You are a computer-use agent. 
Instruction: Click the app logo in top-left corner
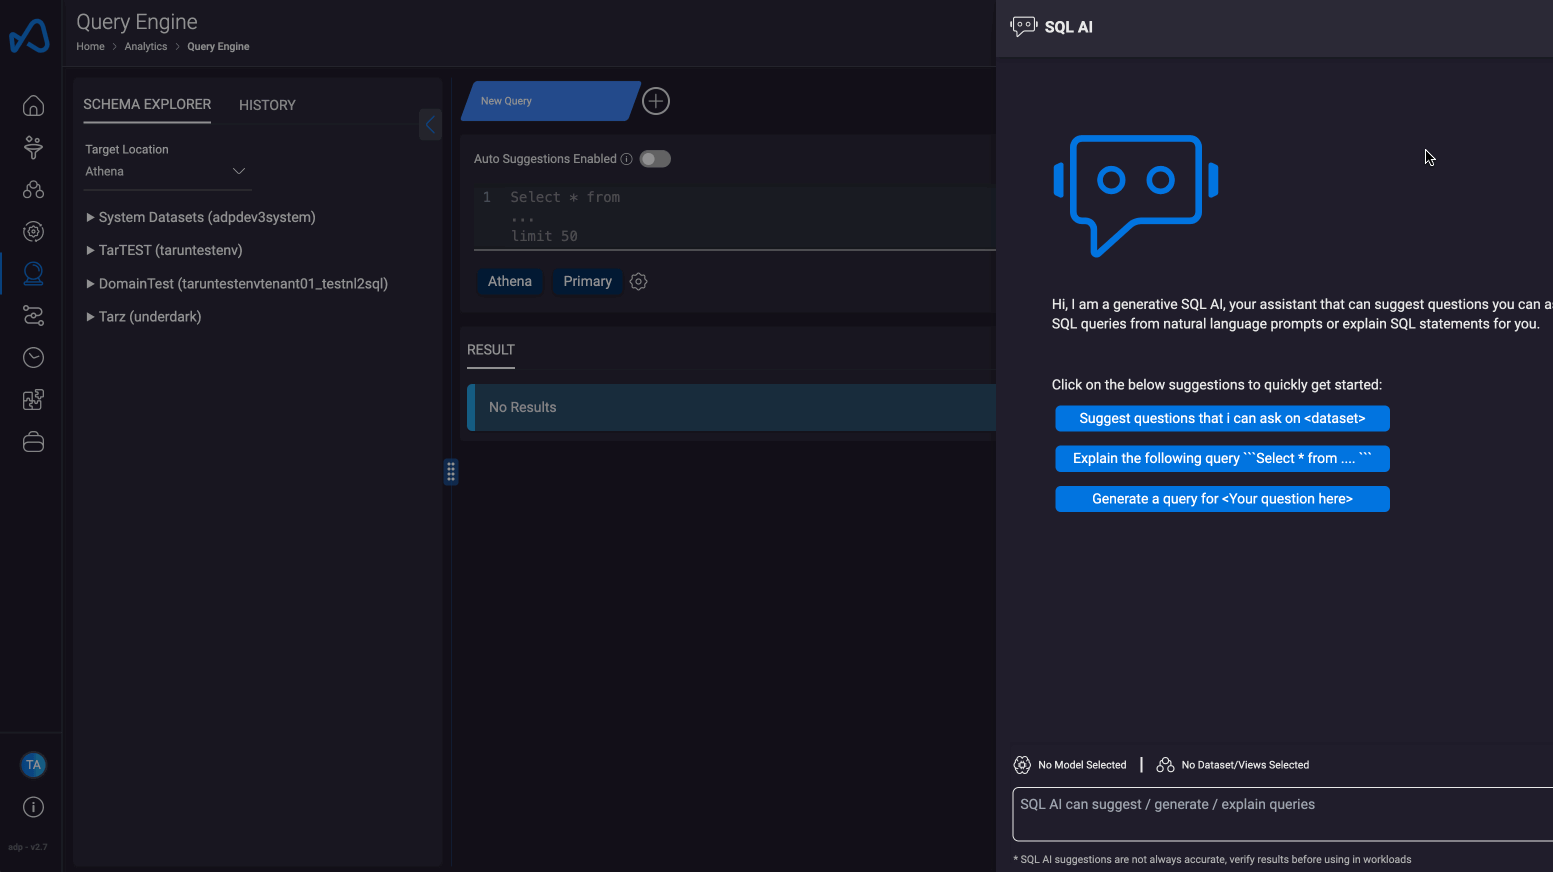[x=29, y=35]
